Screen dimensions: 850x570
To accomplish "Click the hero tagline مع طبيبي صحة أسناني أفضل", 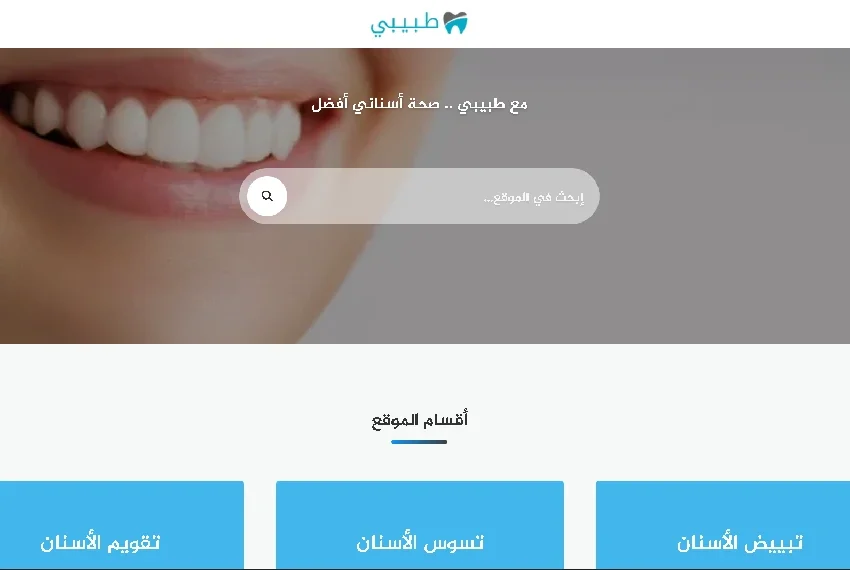I will [x=420, y=104].
